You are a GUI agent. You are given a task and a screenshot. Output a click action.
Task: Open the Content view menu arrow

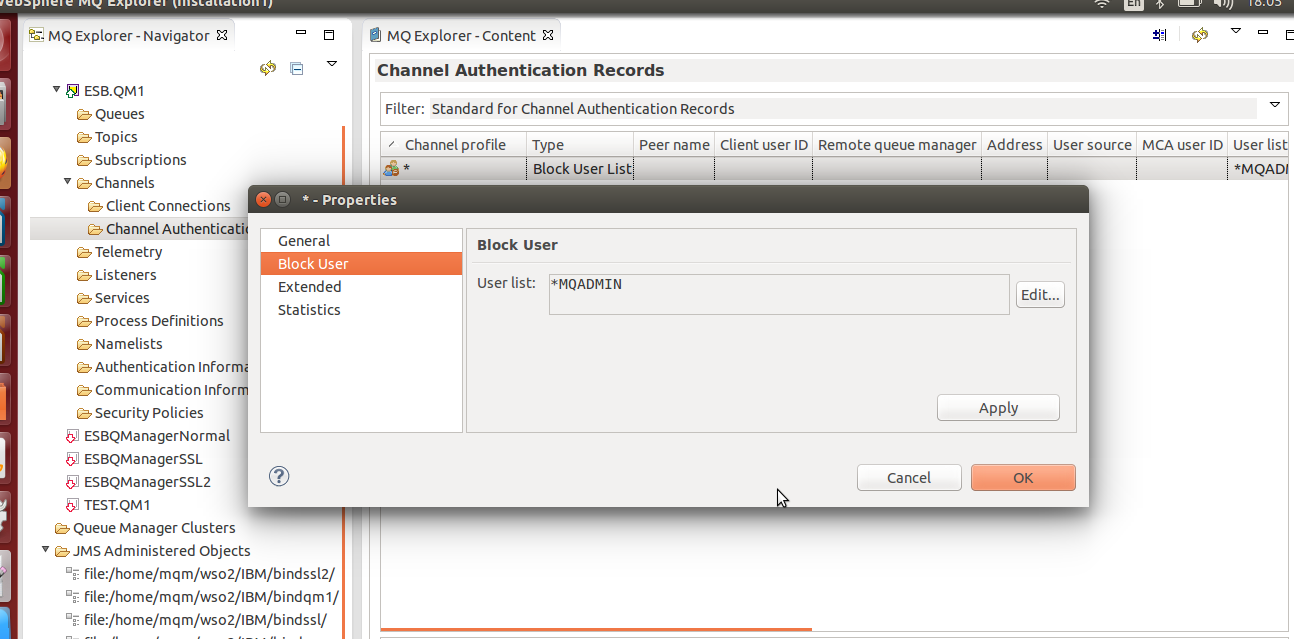click(1235, 32)
